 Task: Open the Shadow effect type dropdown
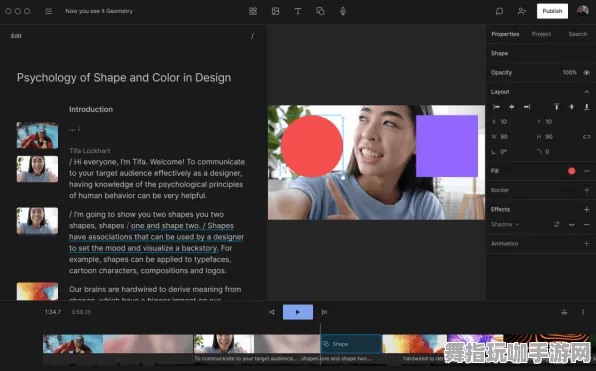pos(505,224)
